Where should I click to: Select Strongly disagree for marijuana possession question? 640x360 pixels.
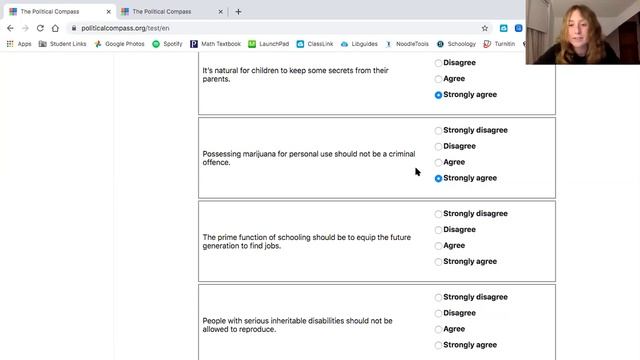pyautogui.click(x=438, y=131)
